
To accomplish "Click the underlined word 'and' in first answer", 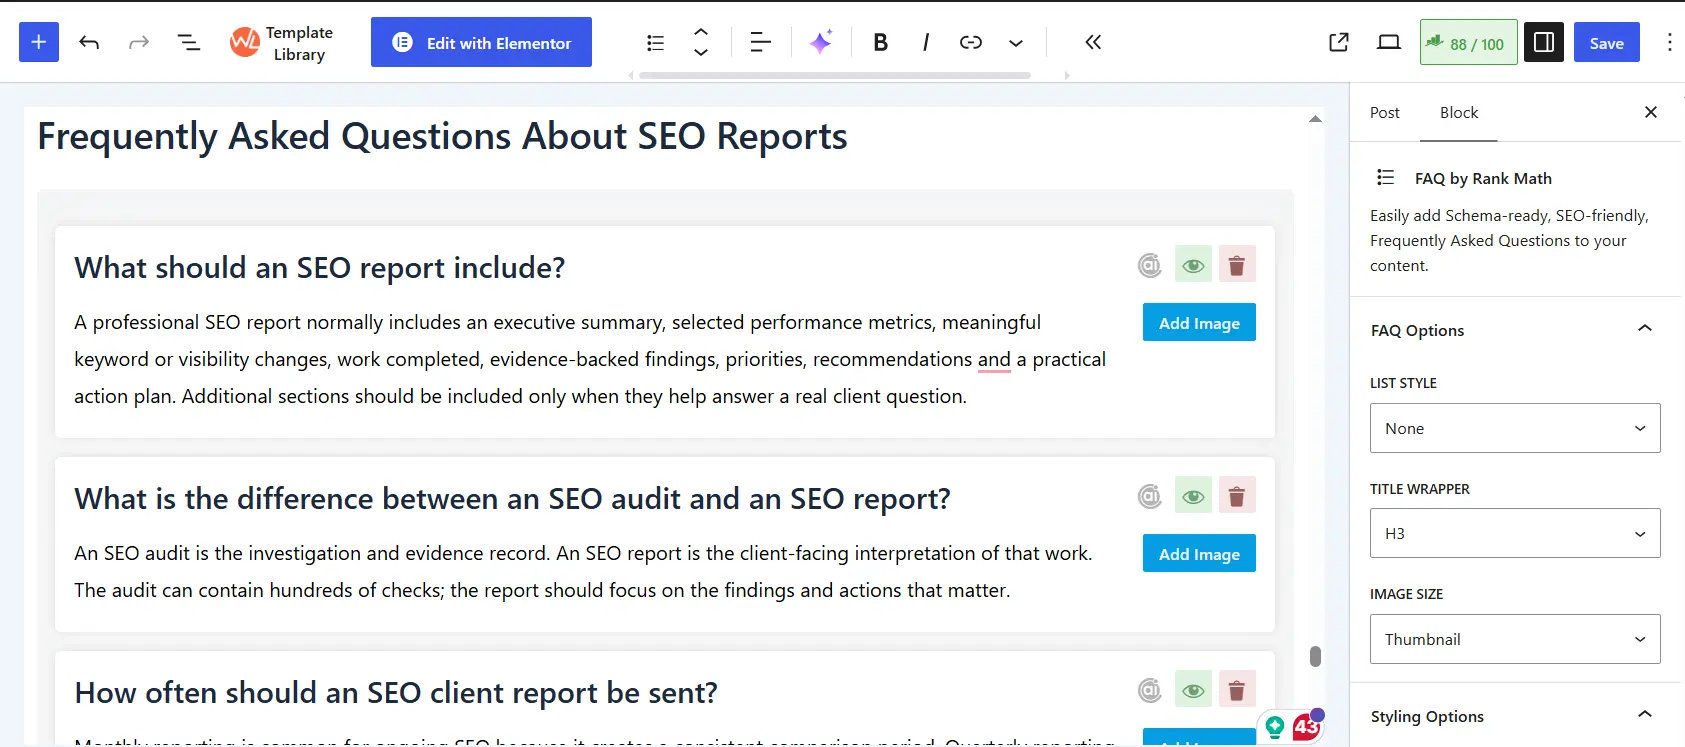I will [994, 359].
